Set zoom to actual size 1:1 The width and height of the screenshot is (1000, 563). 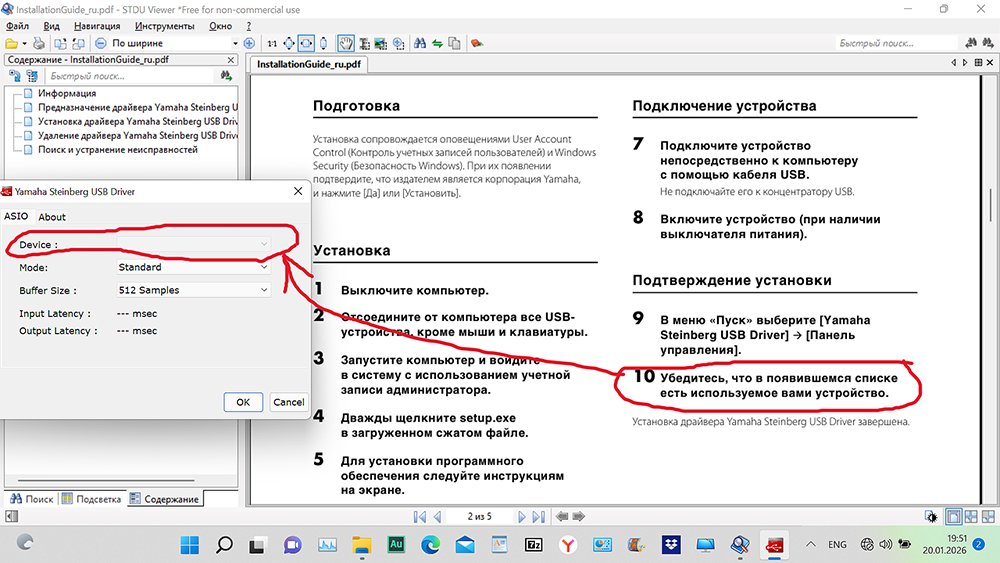coord(272,43)
